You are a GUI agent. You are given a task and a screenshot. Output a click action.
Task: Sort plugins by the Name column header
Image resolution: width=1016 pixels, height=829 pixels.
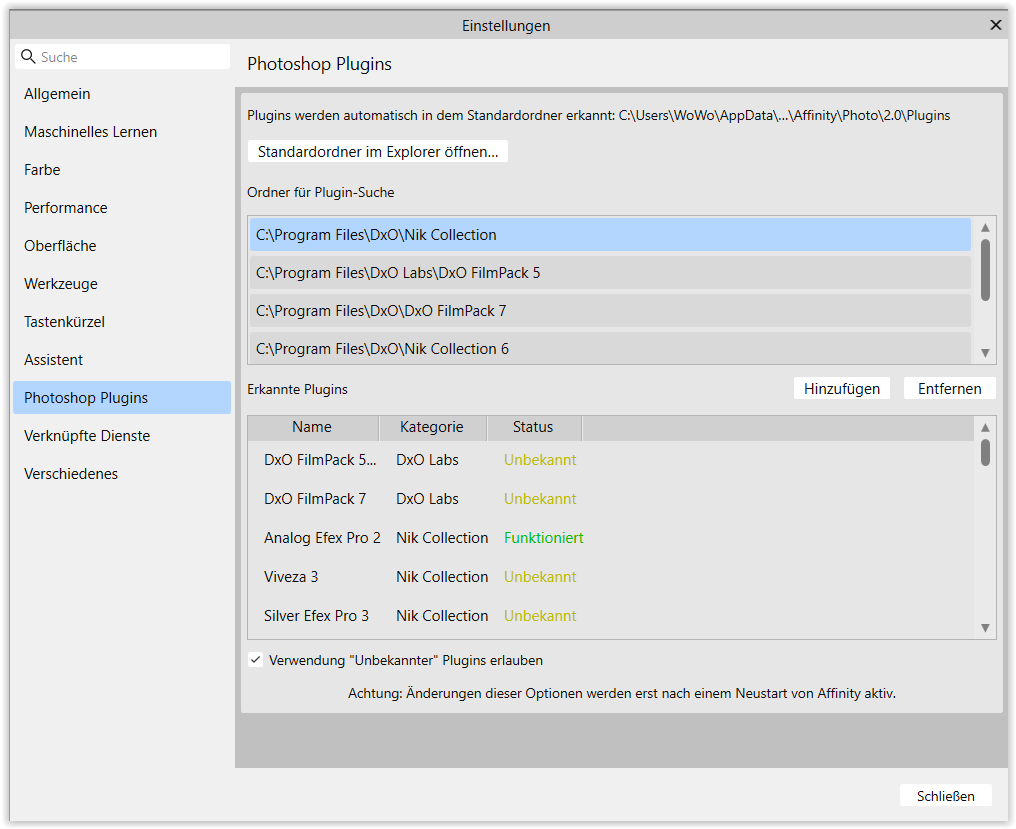point(312,427)
